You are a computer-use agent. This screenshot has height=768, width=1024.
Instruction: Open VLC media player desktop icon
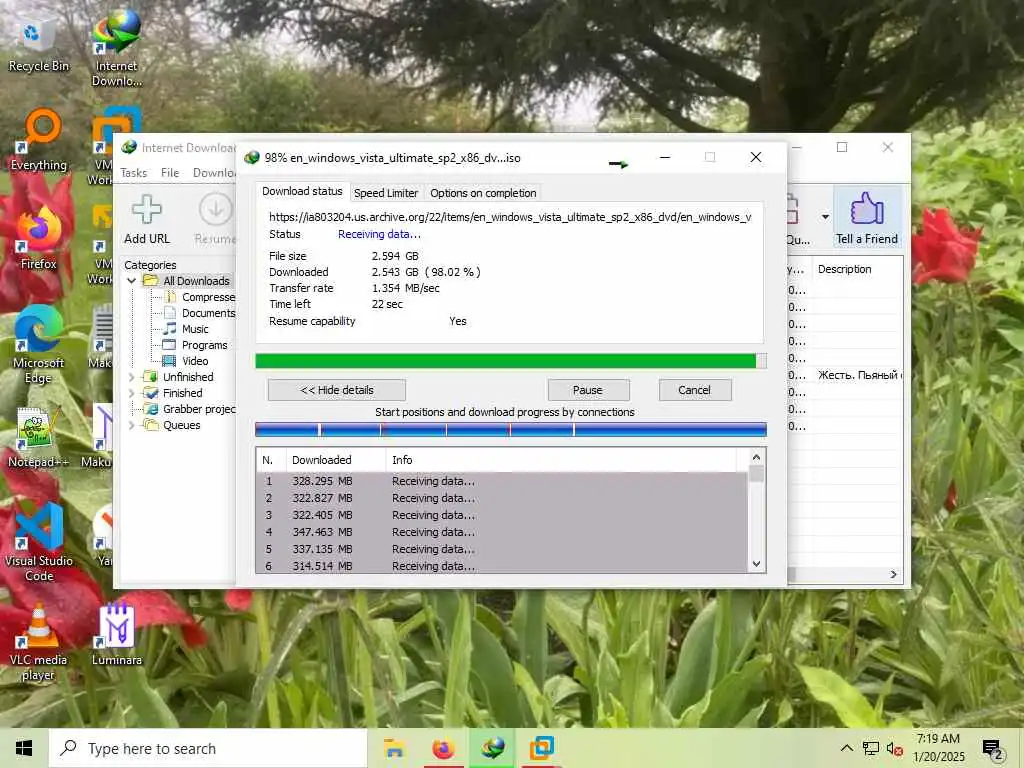pos(39,643)
